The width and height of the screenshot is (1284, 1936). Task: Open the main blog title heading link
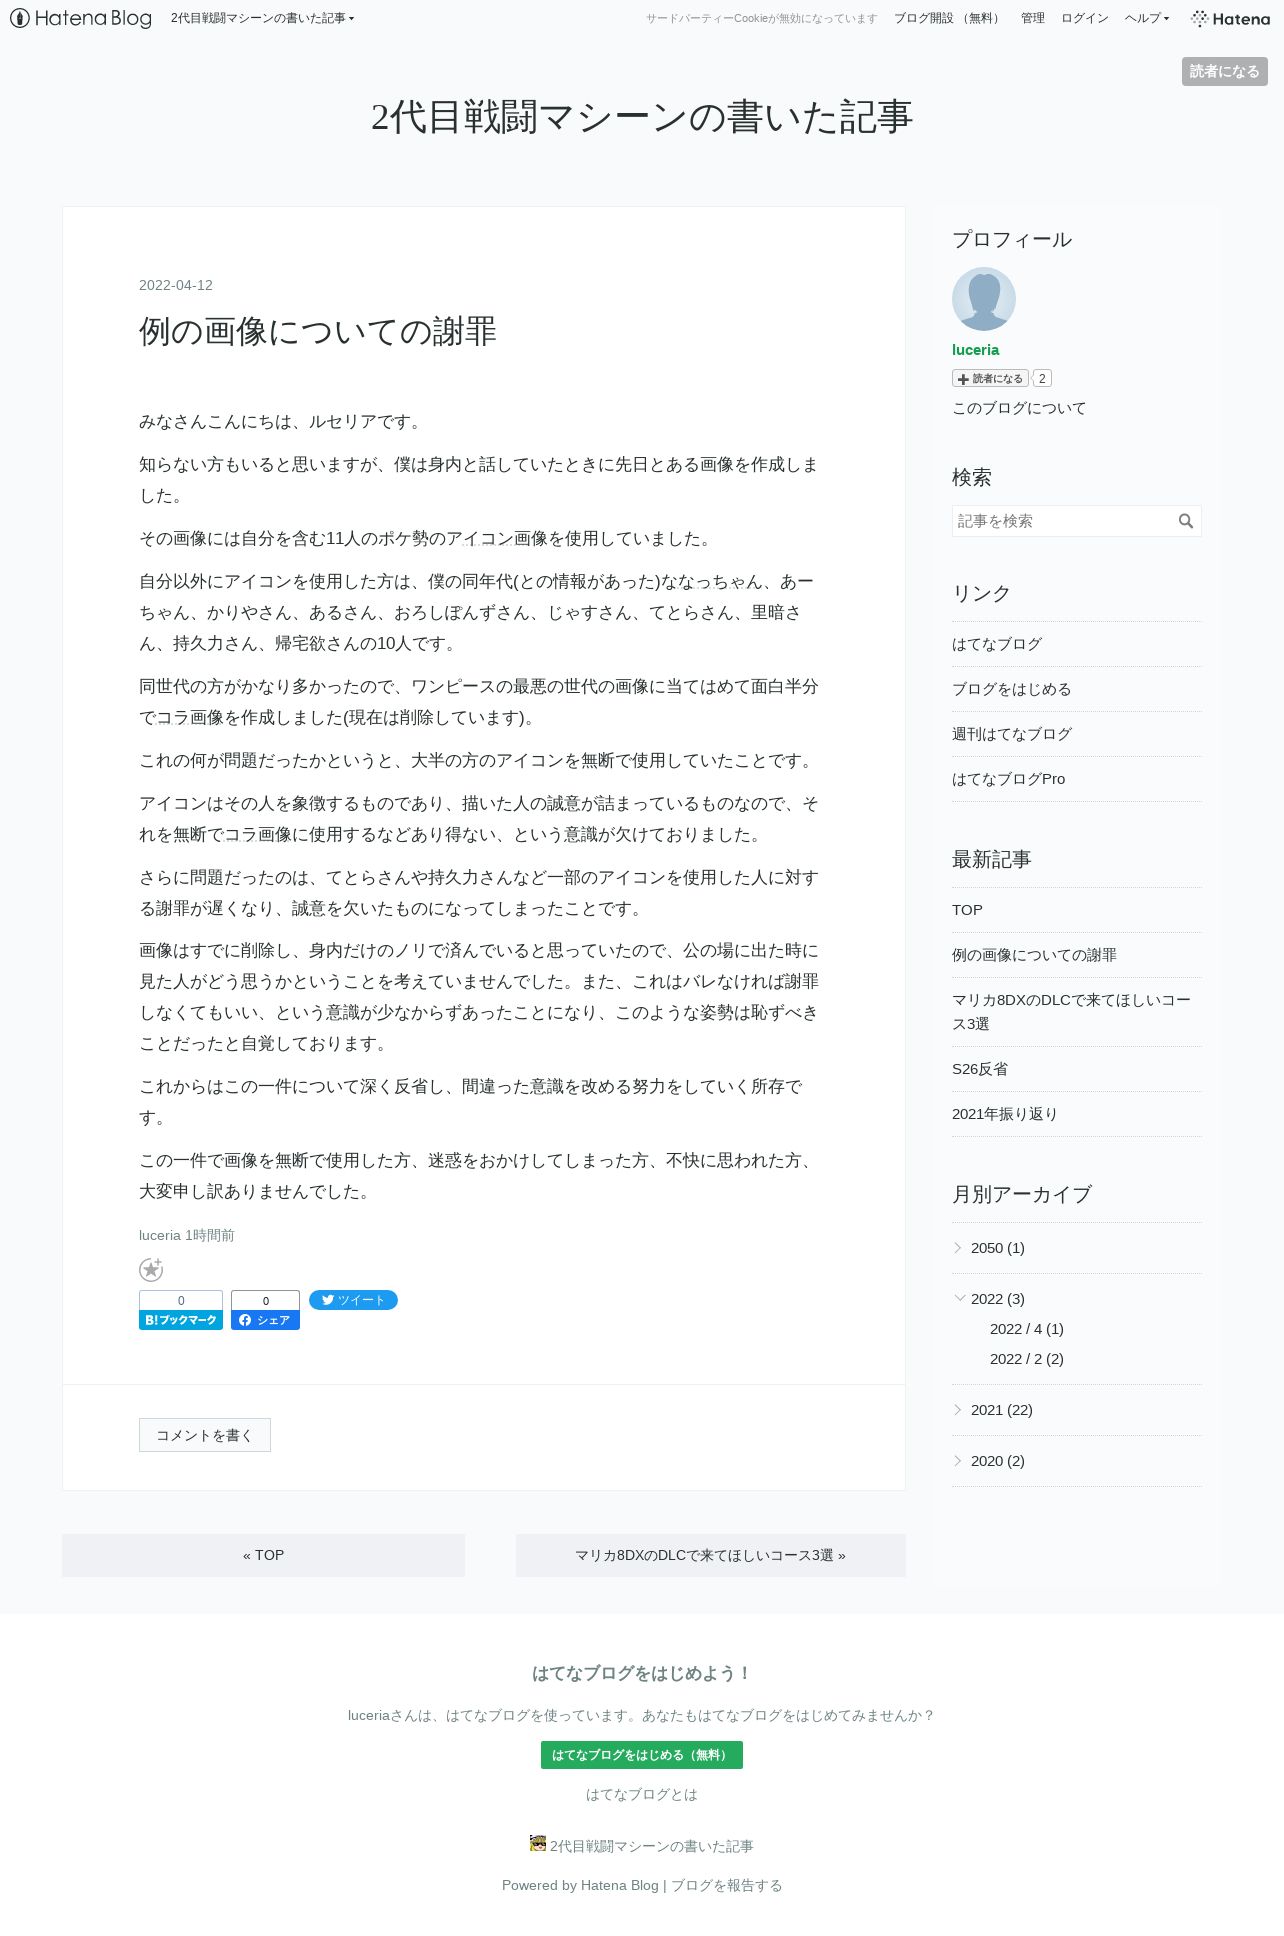pos(642,117)
